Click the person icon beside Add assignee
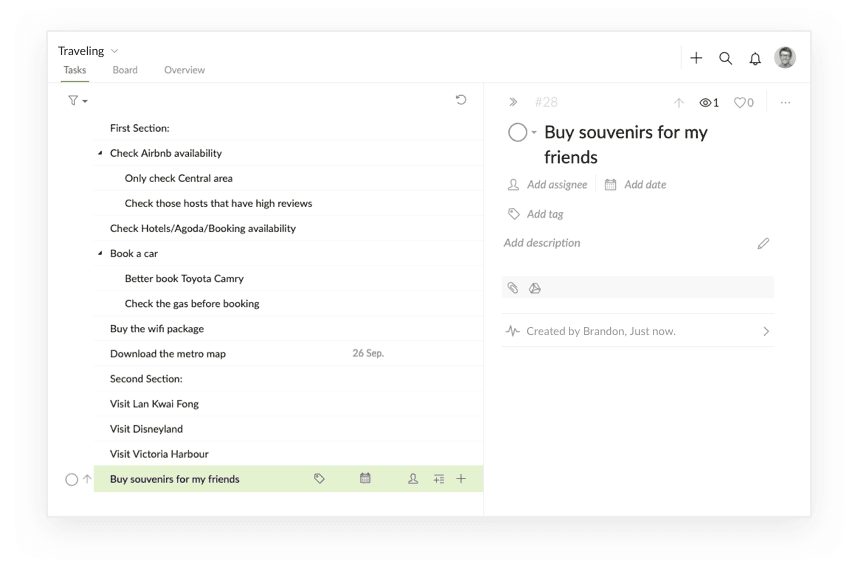Image resolution: width=858 pixels, height=571 pixels. coord(513,184)
